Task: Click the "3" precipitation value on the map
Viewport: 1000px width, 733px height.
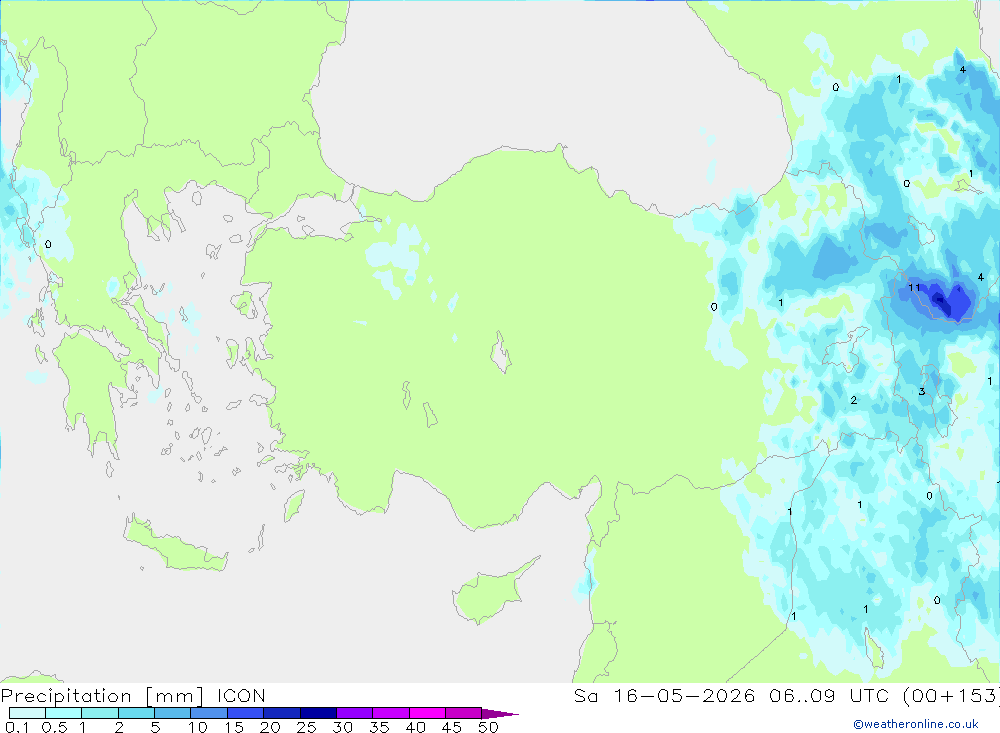Action: (922, 392)
